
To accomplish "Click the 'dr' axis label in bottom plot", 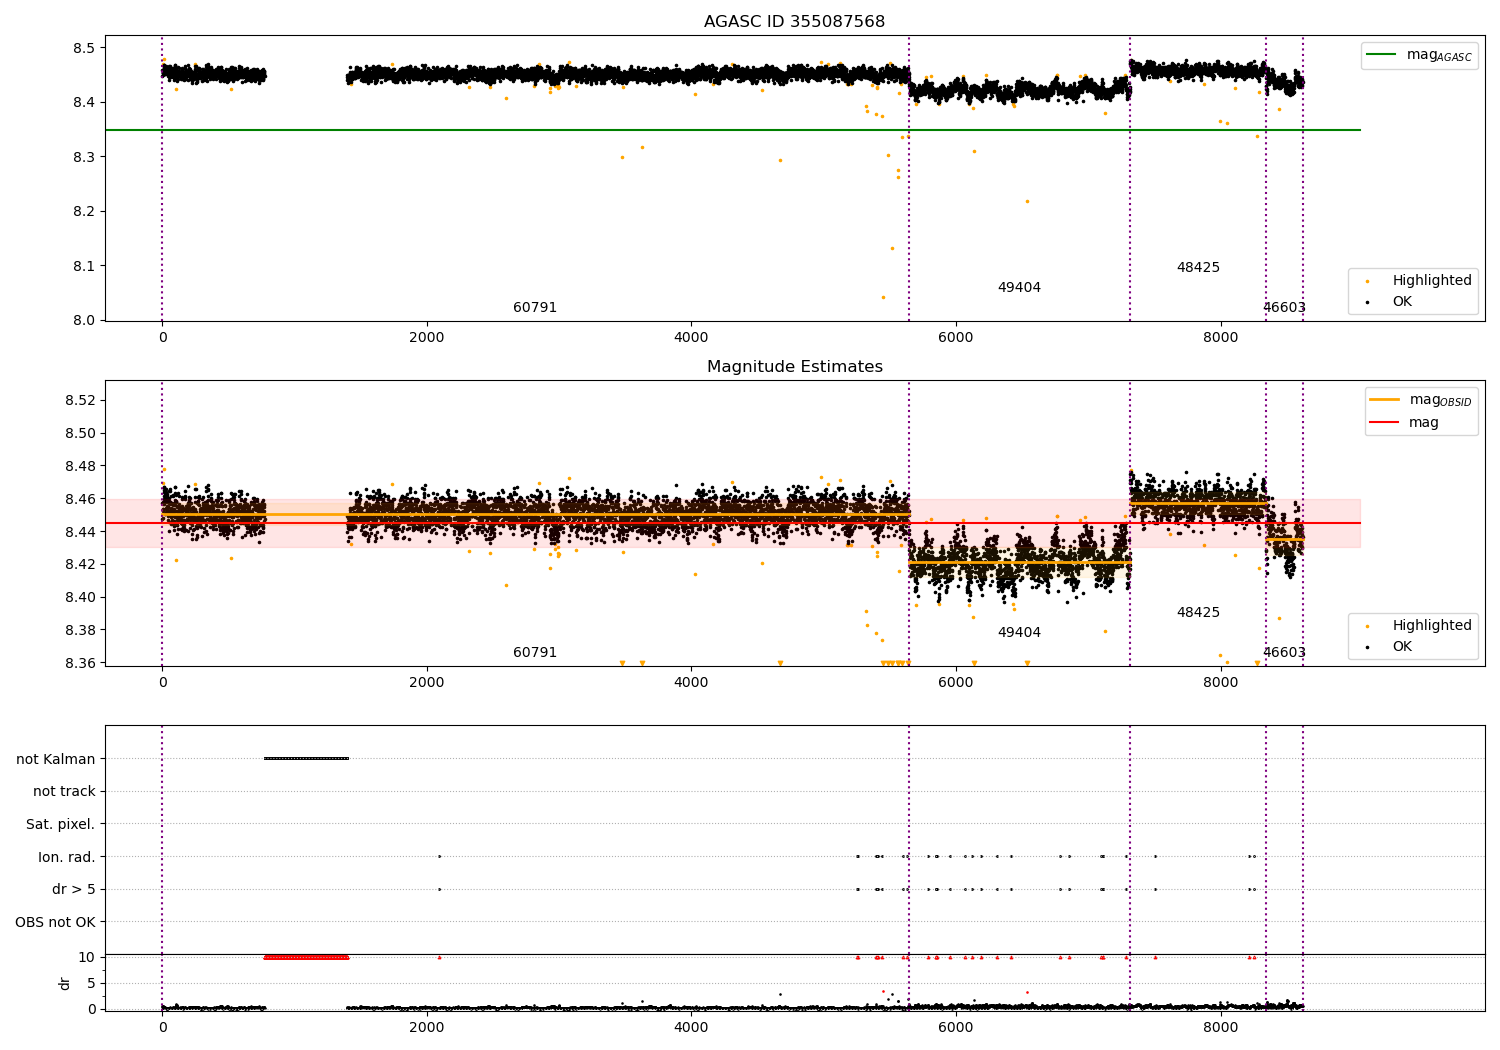I will [x=65, y=983].
